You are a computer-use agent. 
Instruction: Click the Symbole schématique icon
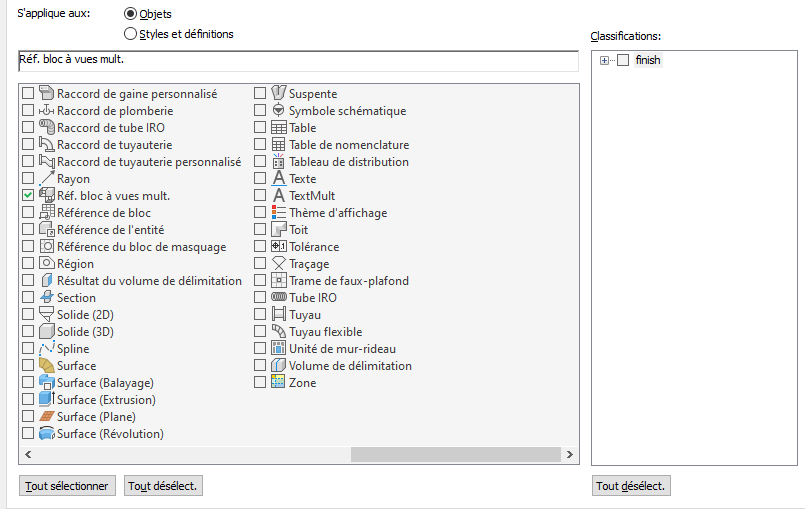coord(279,111)
